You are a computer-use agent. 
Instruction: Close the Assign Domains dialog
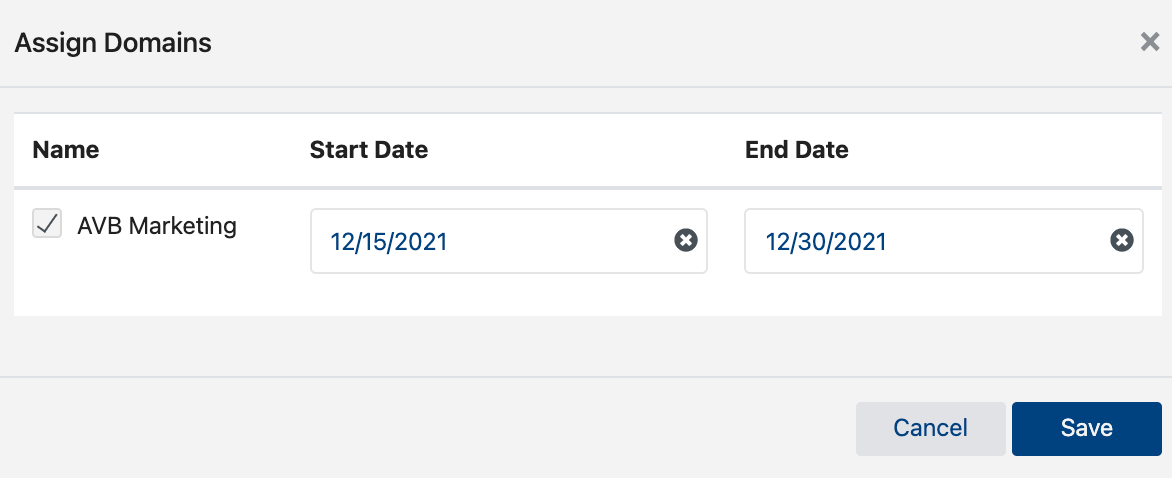coord(1150,42)
